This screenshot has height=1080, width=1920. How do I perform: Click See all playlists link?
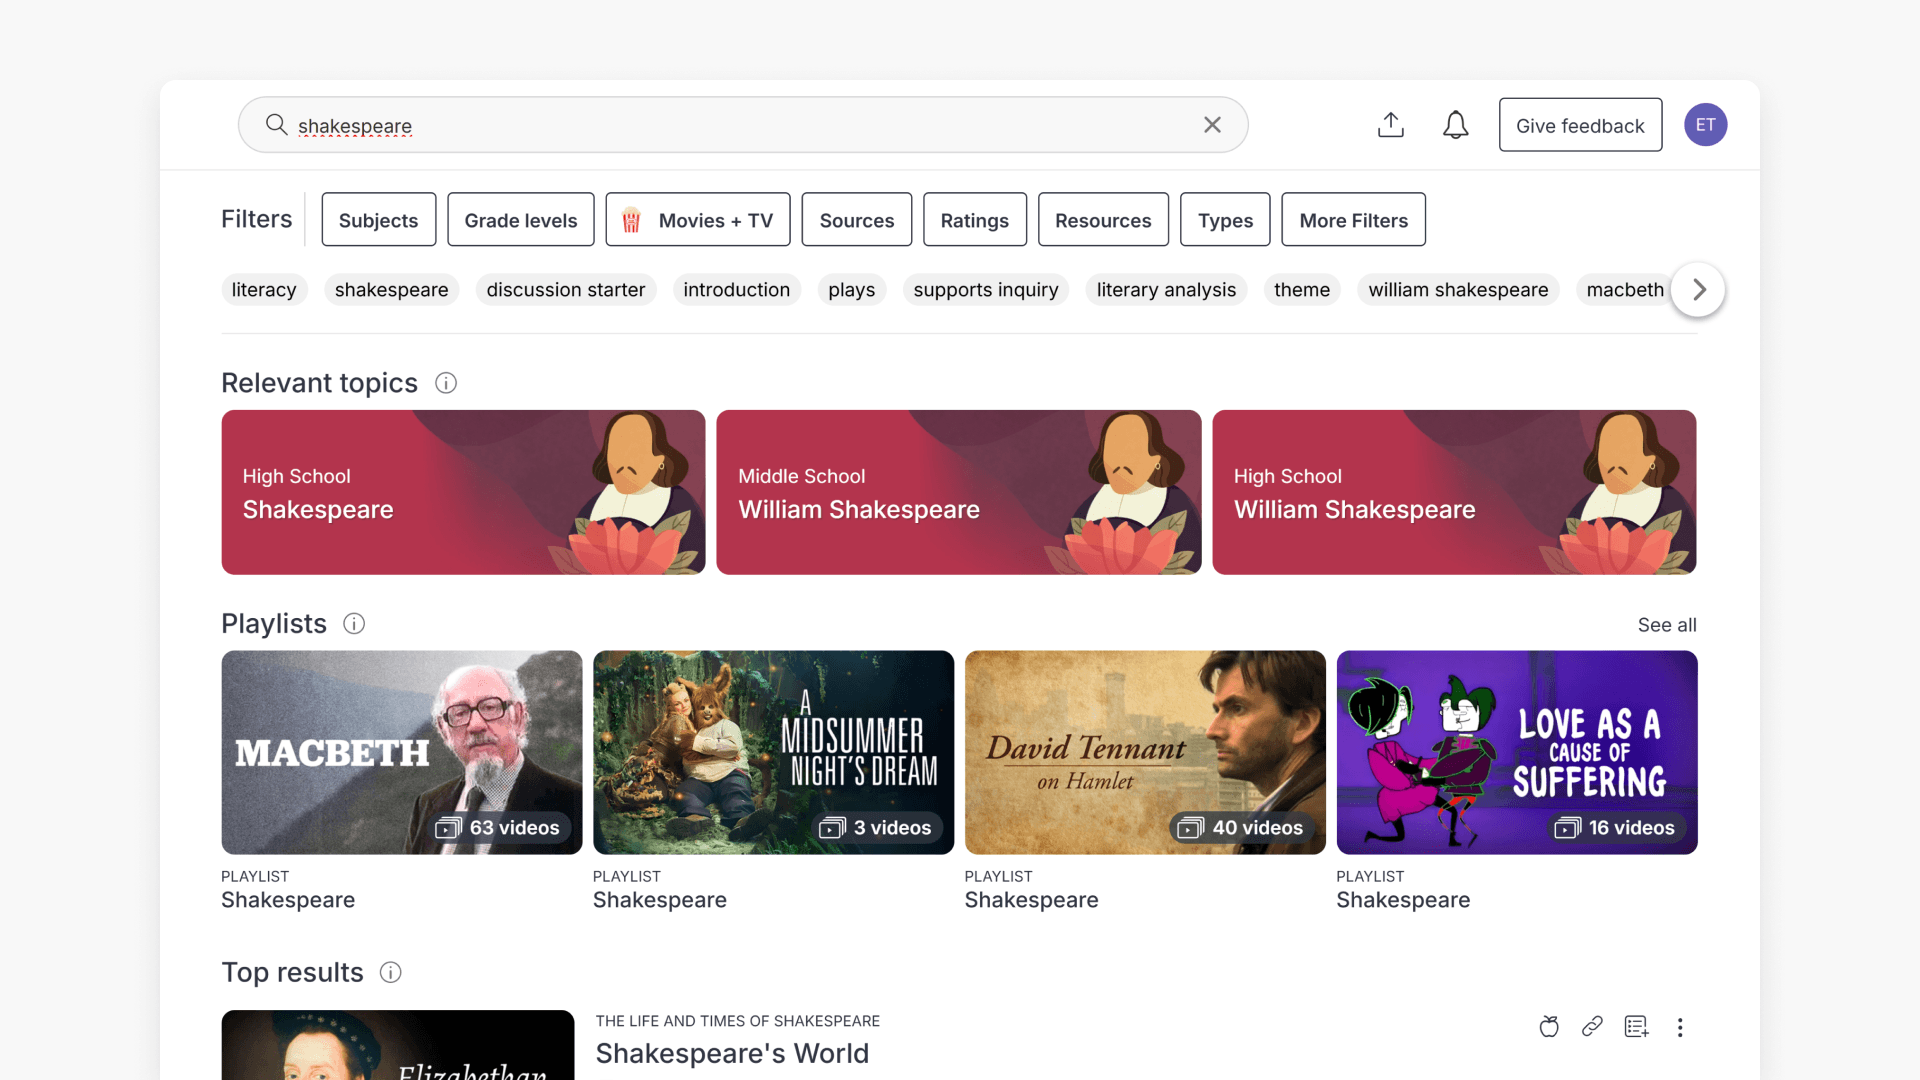(x=1666, y=625)
